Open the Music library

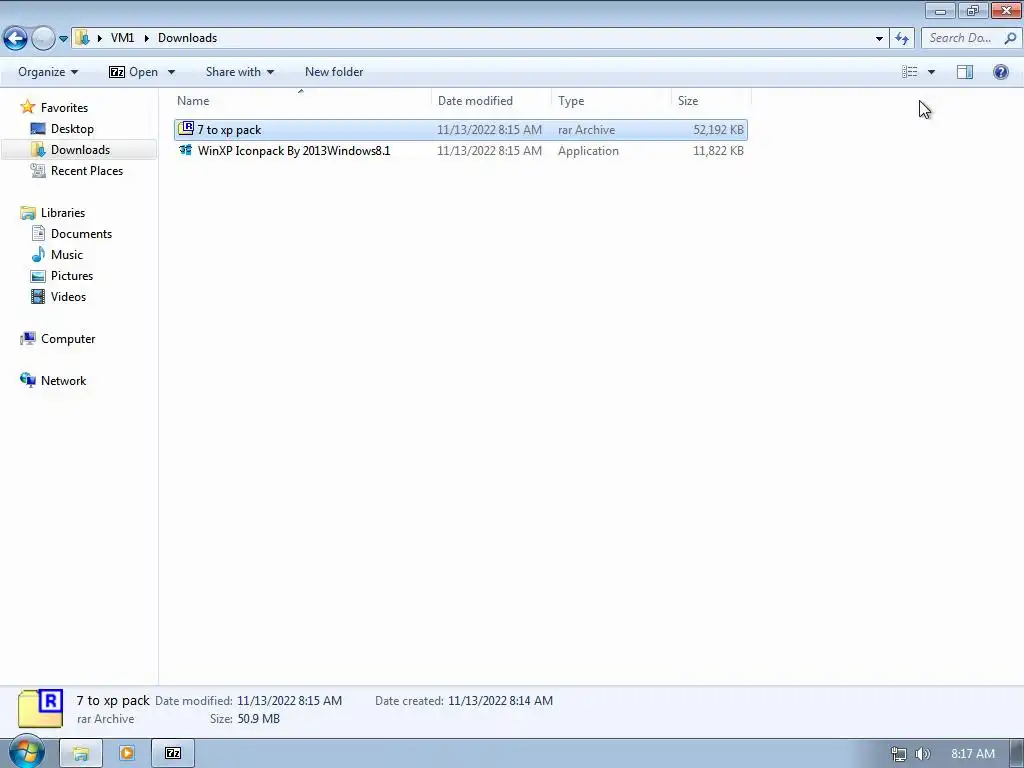click(67, 255)
